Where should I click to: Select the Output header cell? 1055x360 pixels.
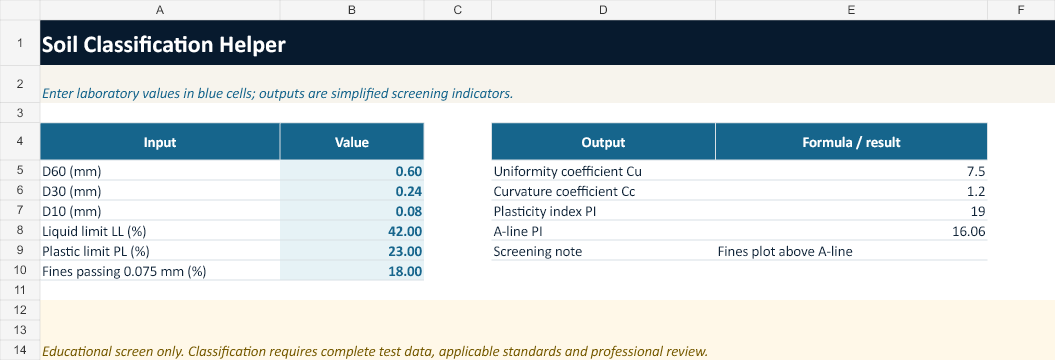point(604,142)
